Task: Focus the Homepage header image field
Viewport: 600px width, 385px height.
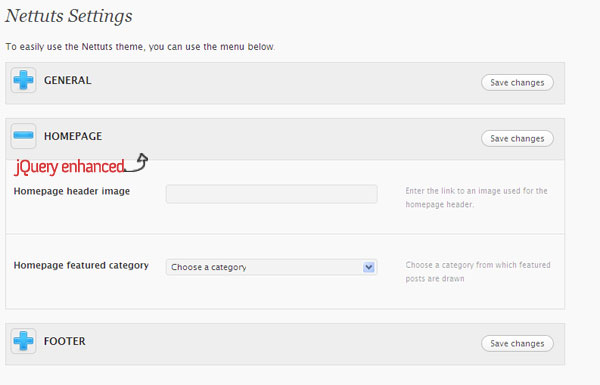Action: pyautogui.click(x=272, y=194)
